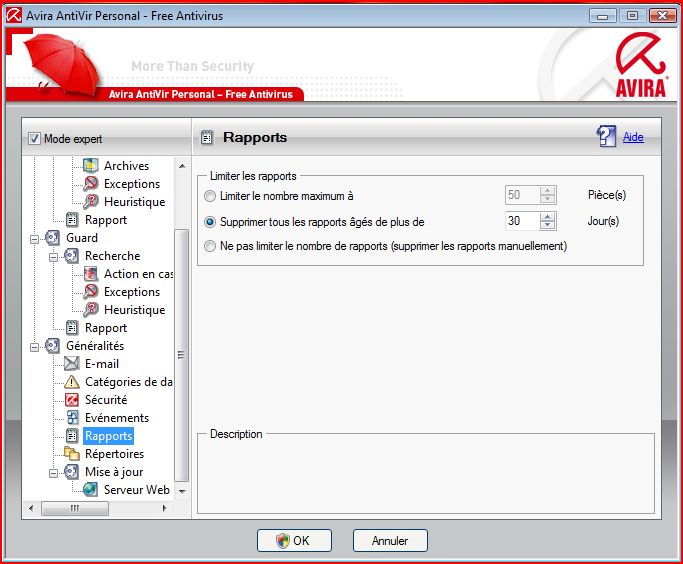Click the Aide question mark icon
This screenshot has width=683, height=564.
[606, 136]
